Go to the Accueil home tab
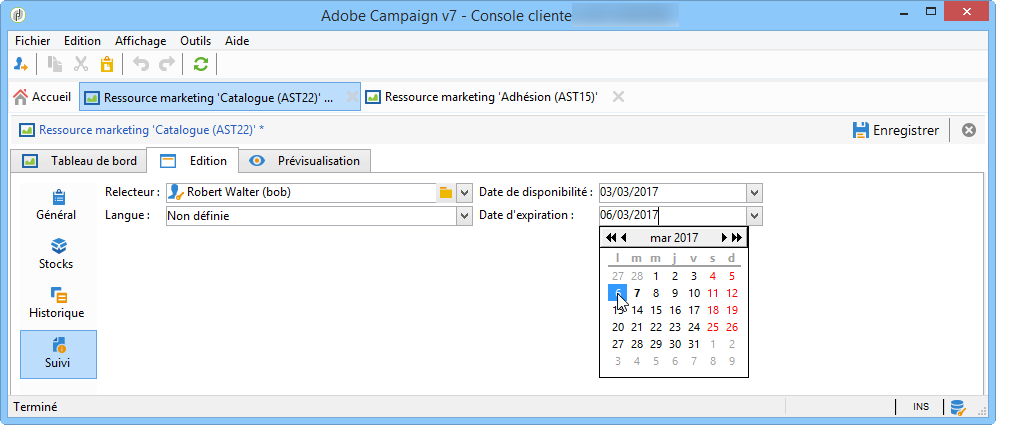 click(x=42, y=97)
